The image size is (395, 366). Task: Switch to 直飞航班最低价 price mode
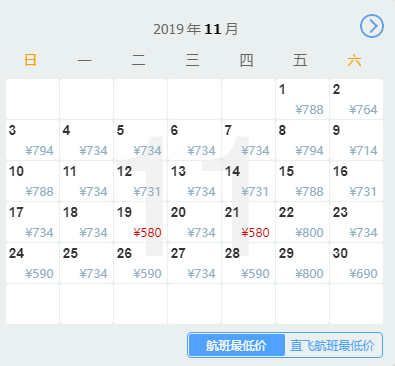click(333, 345)
